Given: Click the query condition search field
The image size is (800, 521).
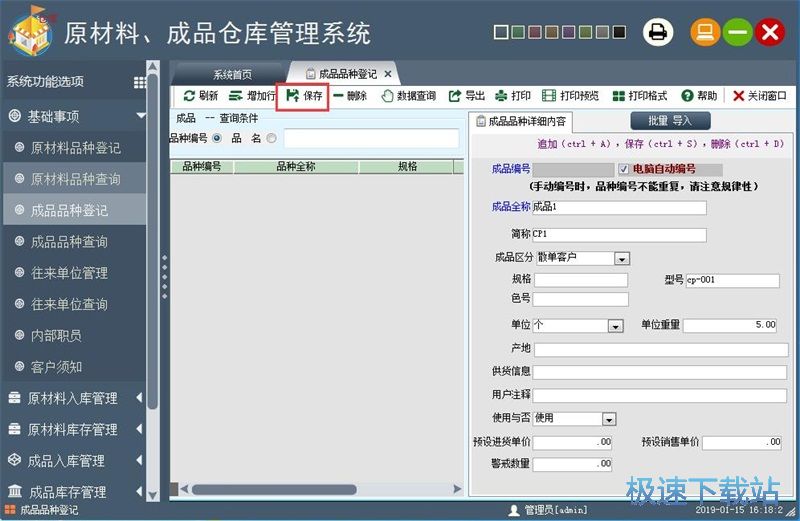Looking at the screenshot, I should click(371, 138).
